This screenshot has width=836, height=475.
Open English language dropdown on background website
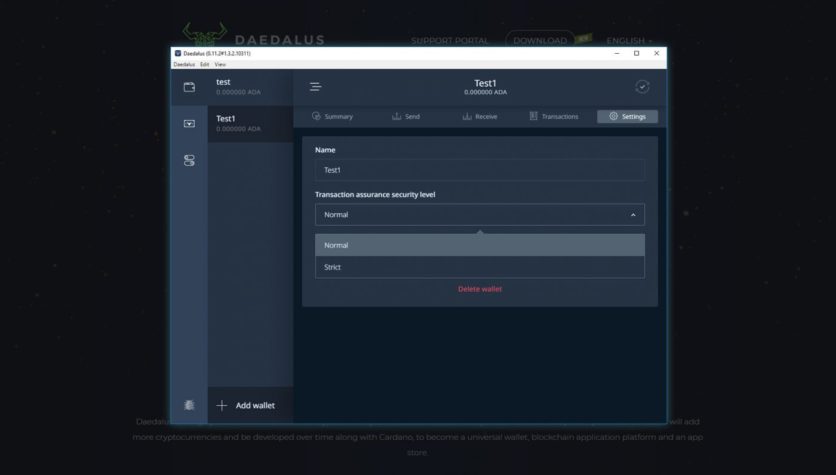point(629,41)
